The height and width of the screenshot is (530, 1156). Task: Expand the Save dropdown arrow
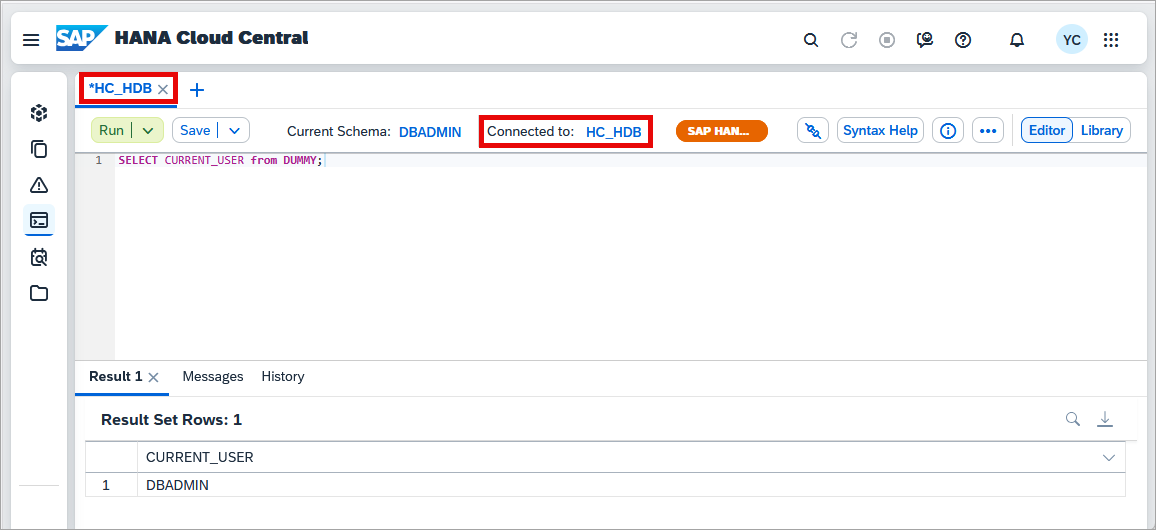(x=234, y=130)
